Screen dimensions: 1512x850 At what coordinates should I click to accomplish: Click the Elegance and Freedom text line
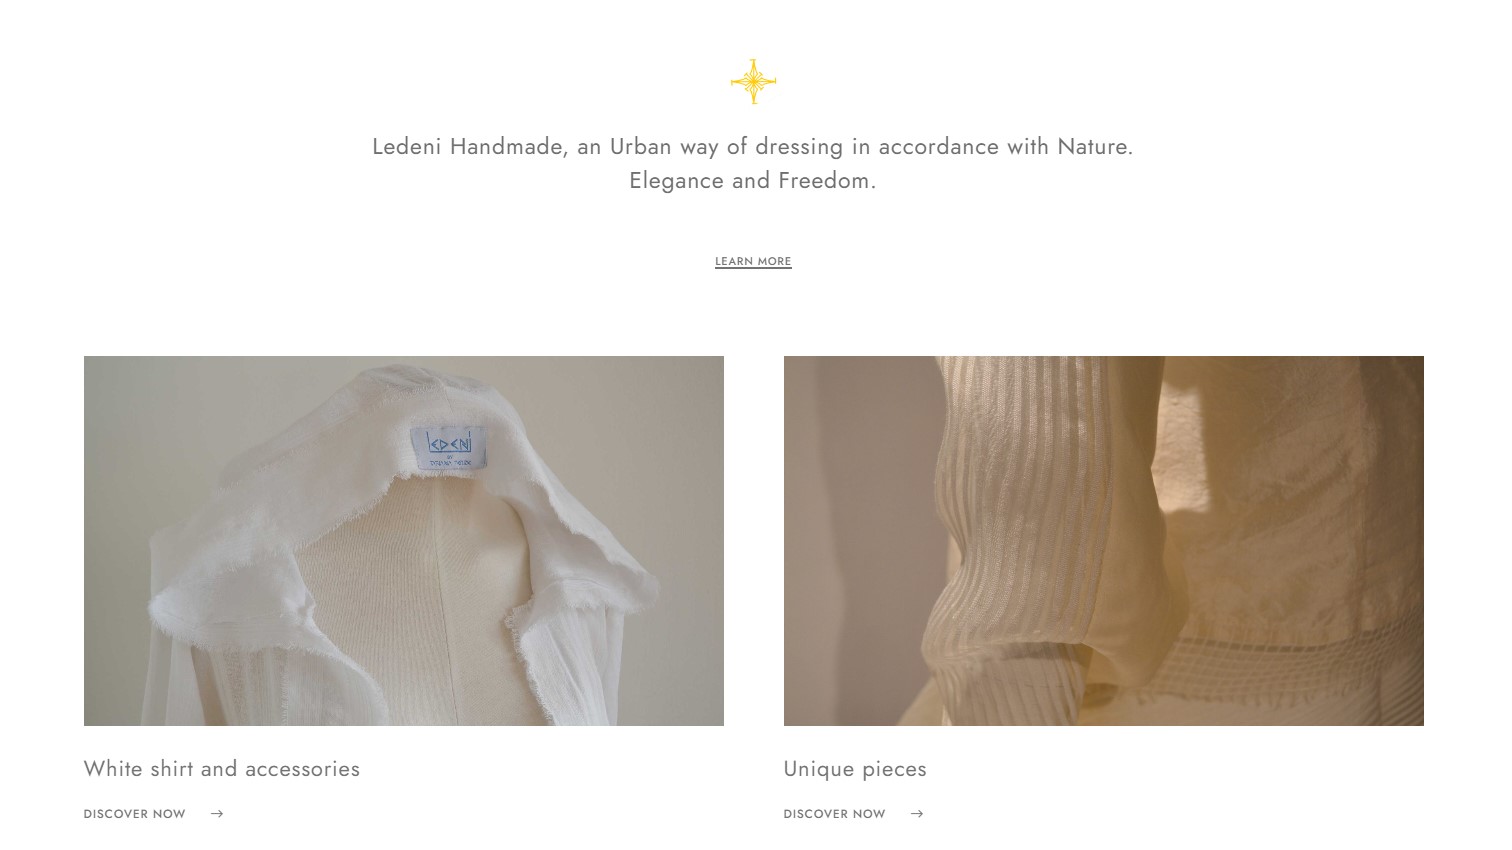point(753,181)
